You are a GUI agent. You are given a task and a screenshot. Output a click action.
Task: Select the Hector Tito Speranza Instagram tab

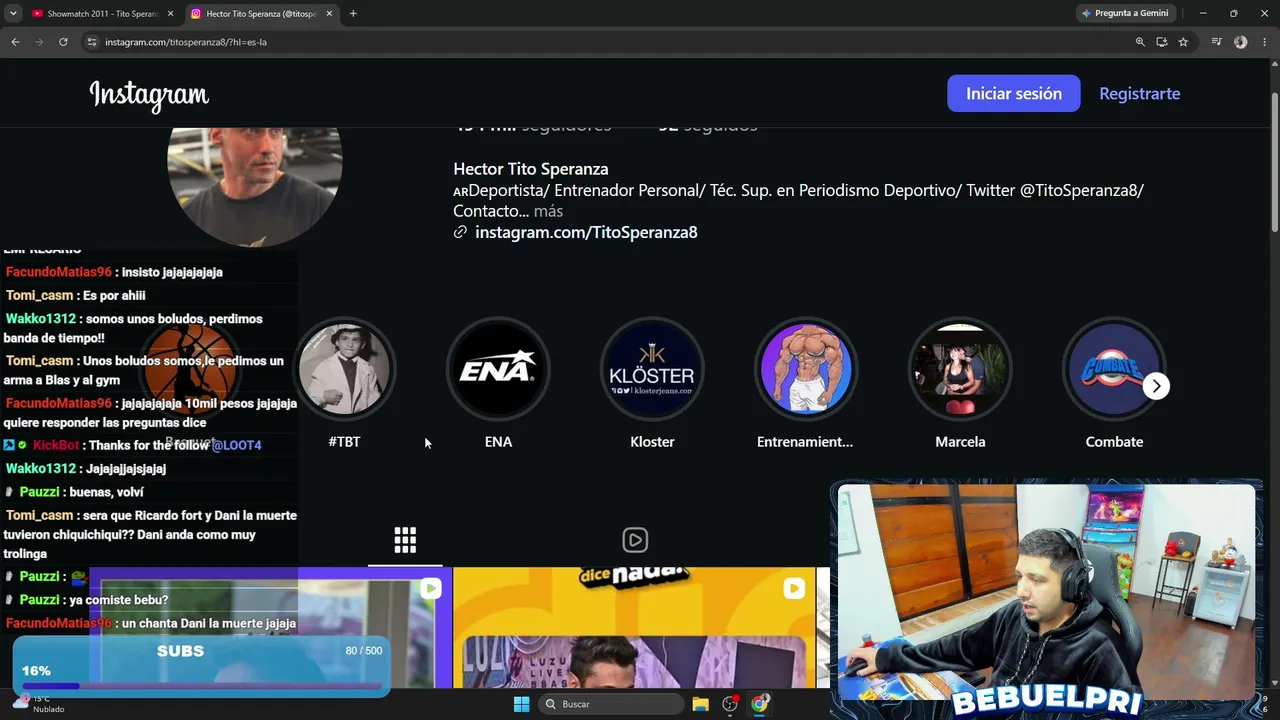(x=262, y=14)
